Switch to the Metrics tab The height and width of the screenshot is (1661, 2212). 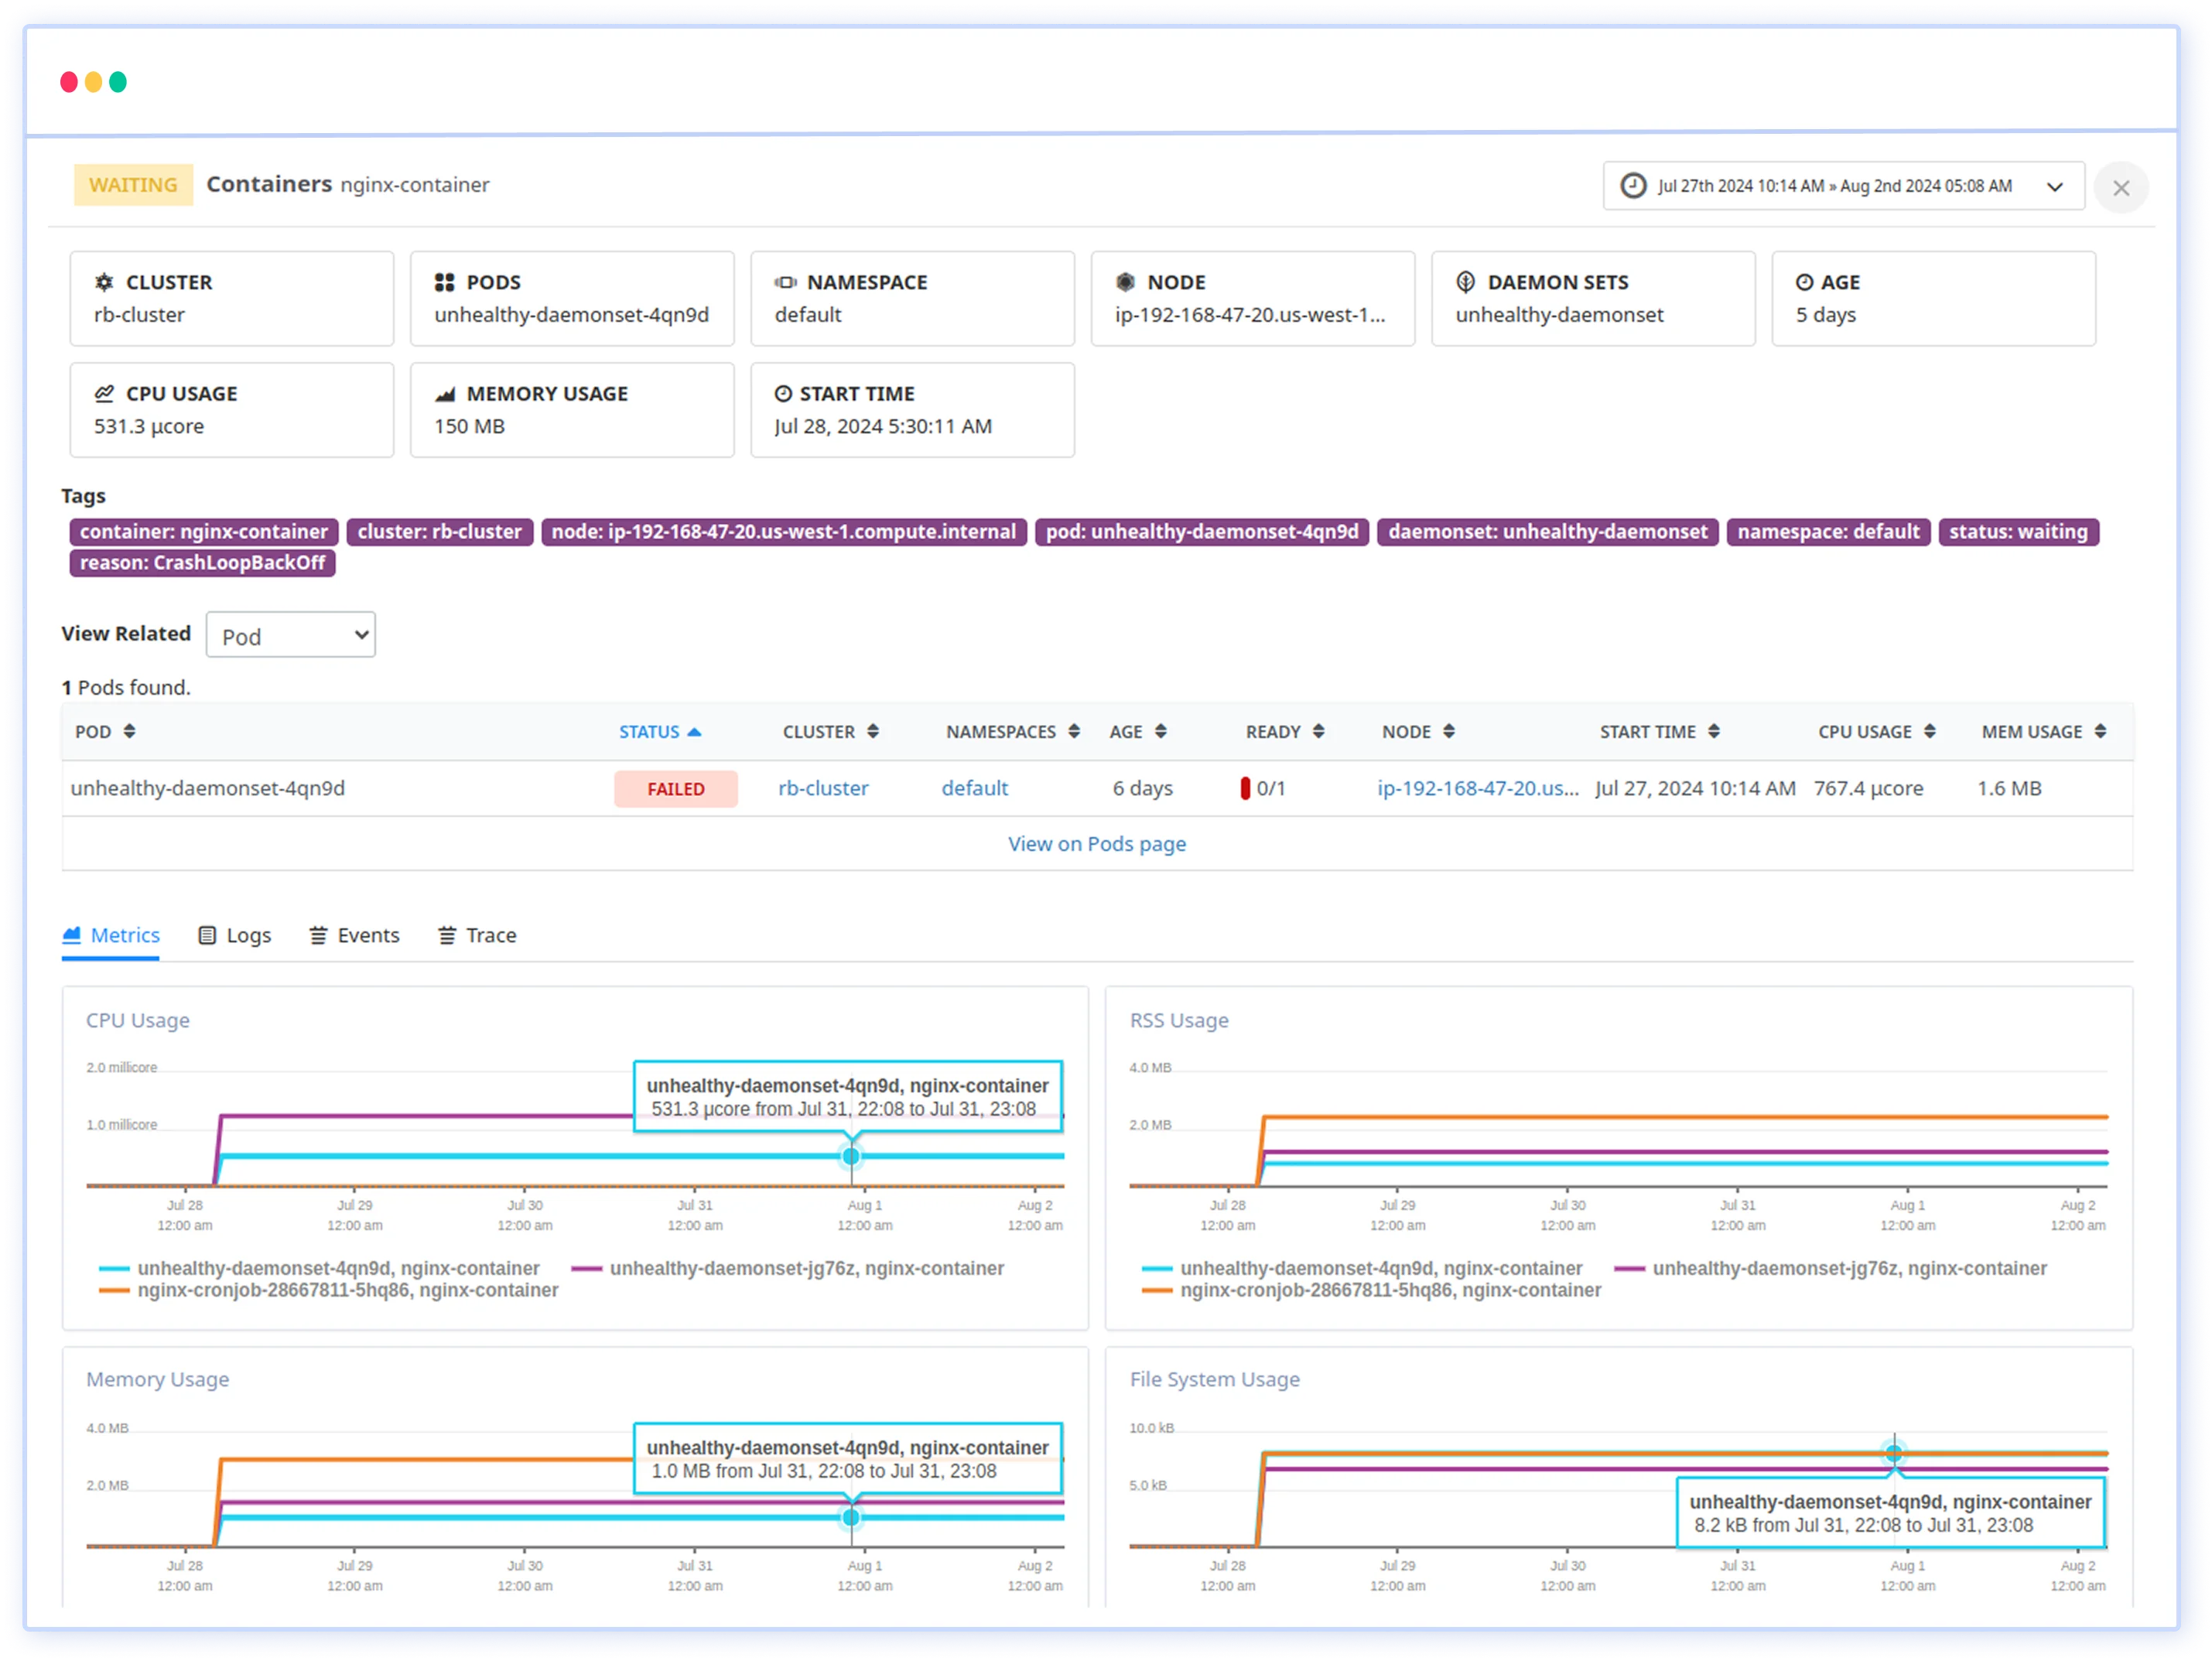[x=111, y=935]
